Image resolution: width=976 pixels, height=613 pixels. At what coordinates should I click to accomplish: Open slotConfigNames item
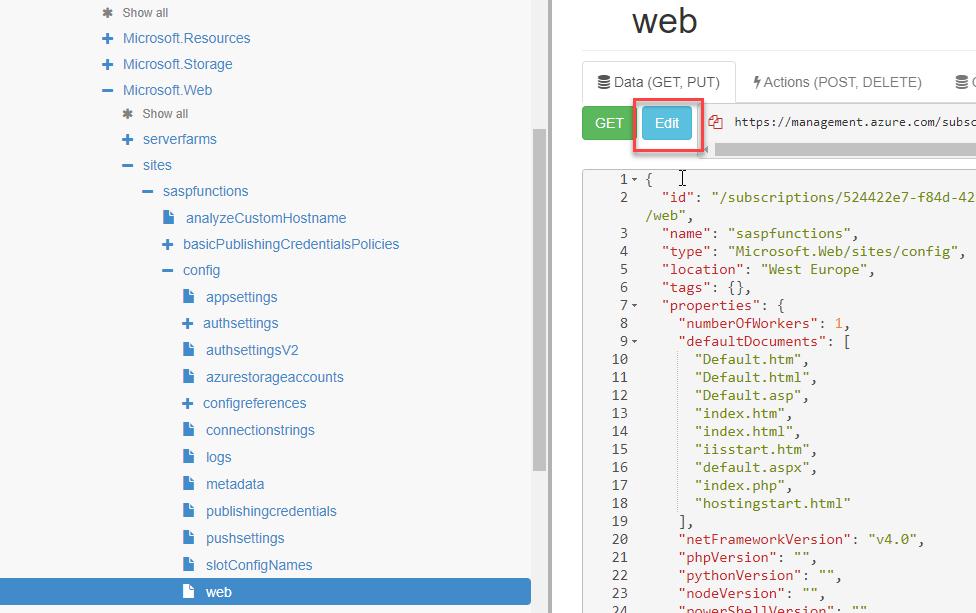click(x=259, y=565)
